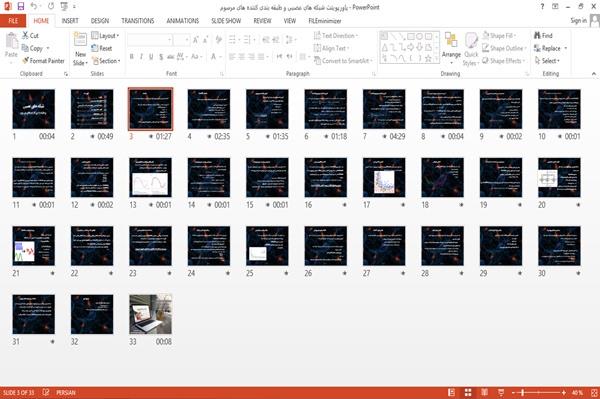Select Format Painter brush
The width and height of the screenshot is (600, 399).
pos(43,61)
